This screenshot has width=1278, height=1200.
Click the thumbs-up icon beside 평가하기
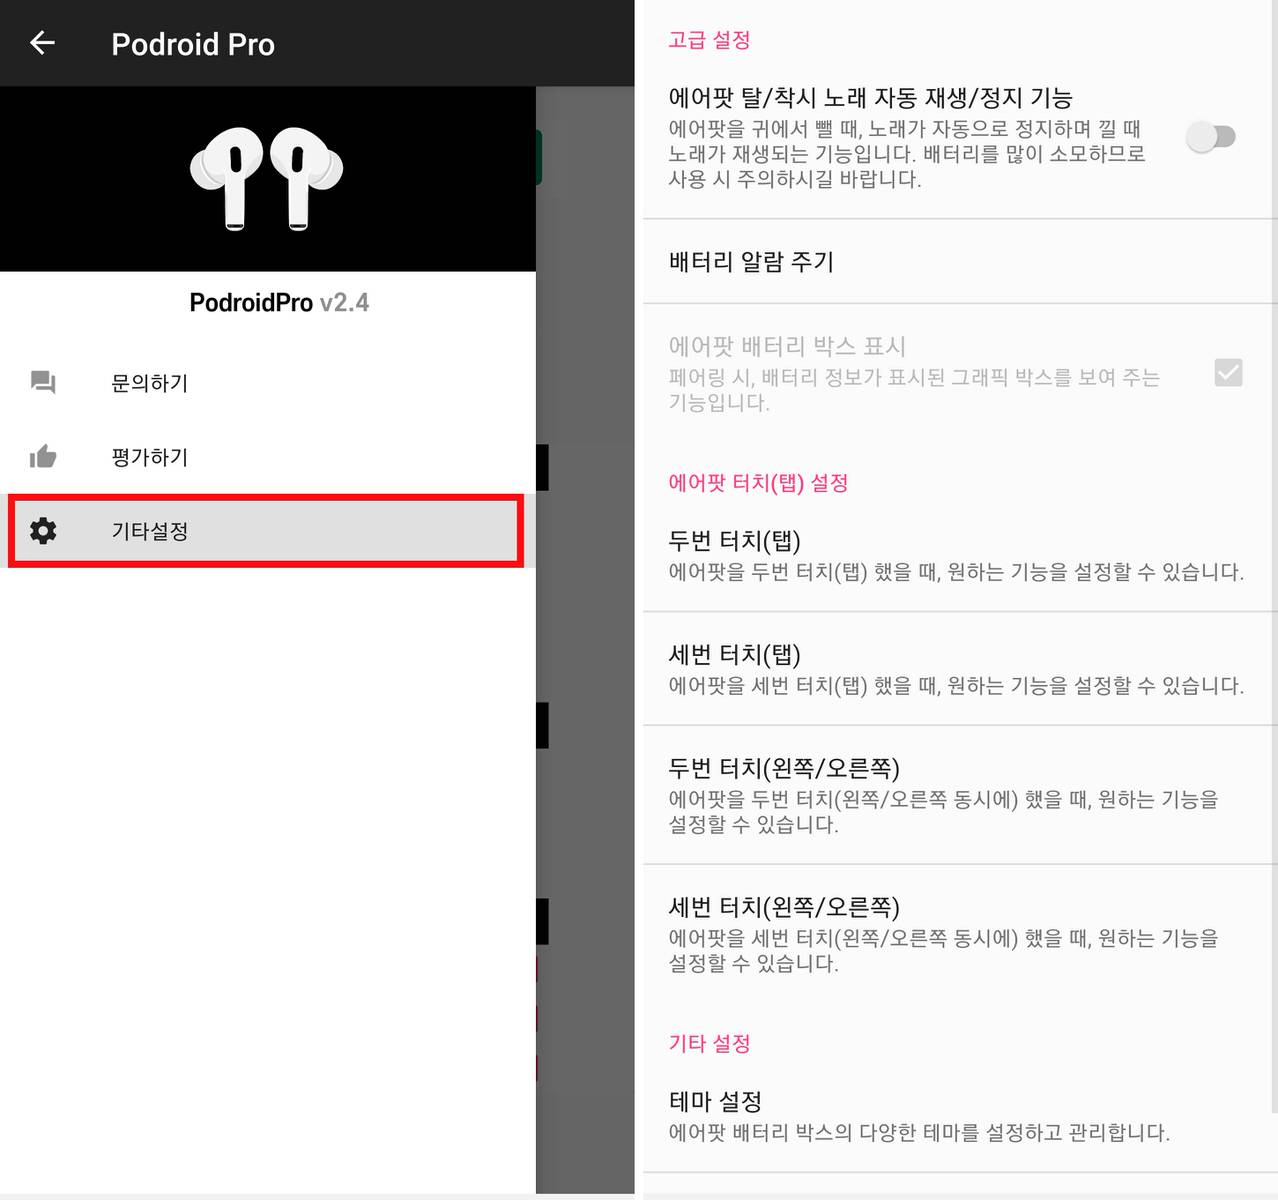[x=43, y=457]
